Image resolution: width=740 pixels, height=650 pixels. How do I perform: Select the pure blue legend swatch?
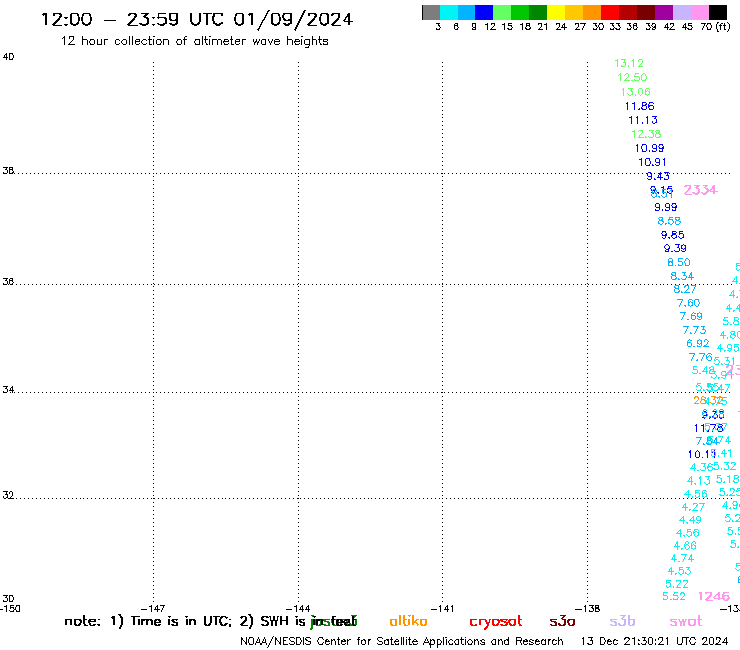pos(484,12)
